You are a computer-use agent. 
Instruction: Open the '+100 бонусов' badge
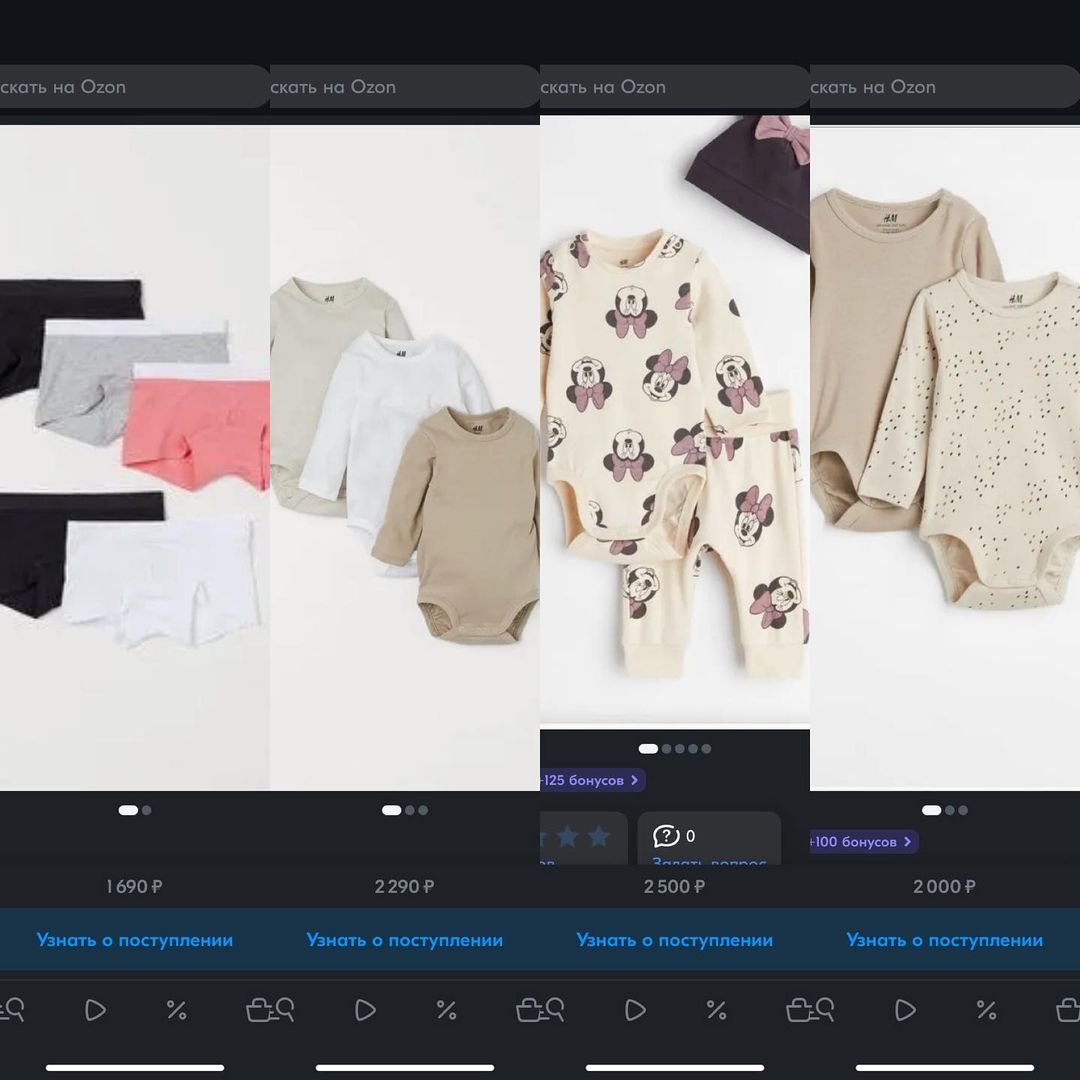tap(864, 842)
